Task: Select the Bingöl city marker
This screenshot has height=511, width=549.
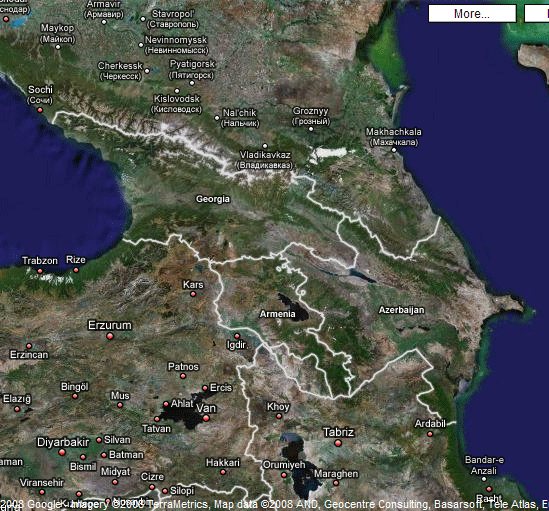Action: pos(75,396)
